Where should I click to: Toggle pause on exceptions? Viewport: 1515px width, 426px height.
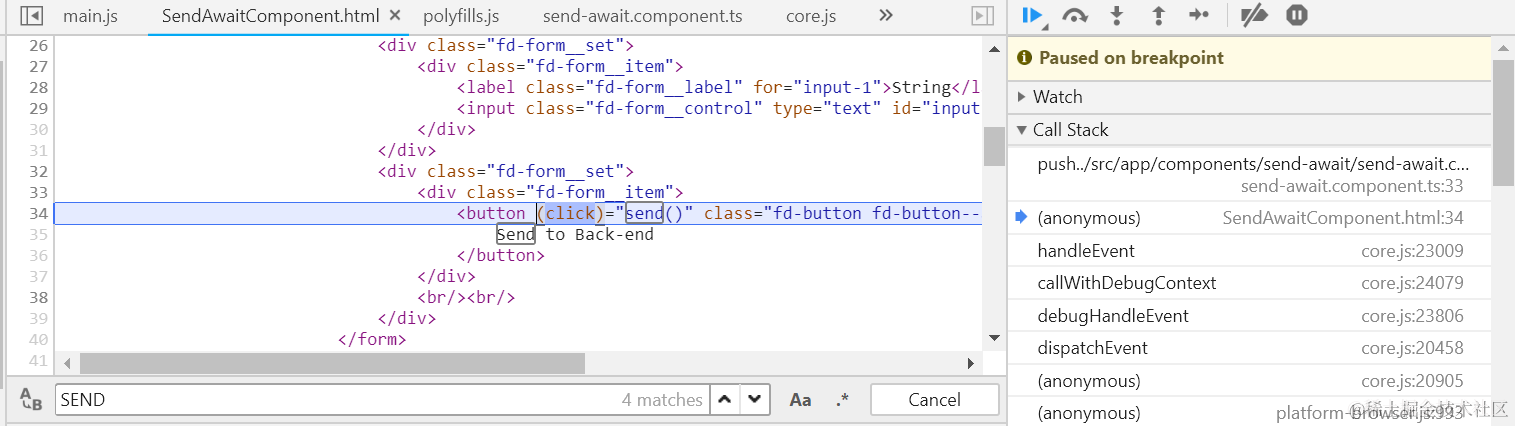click(x=1297, y=16)
